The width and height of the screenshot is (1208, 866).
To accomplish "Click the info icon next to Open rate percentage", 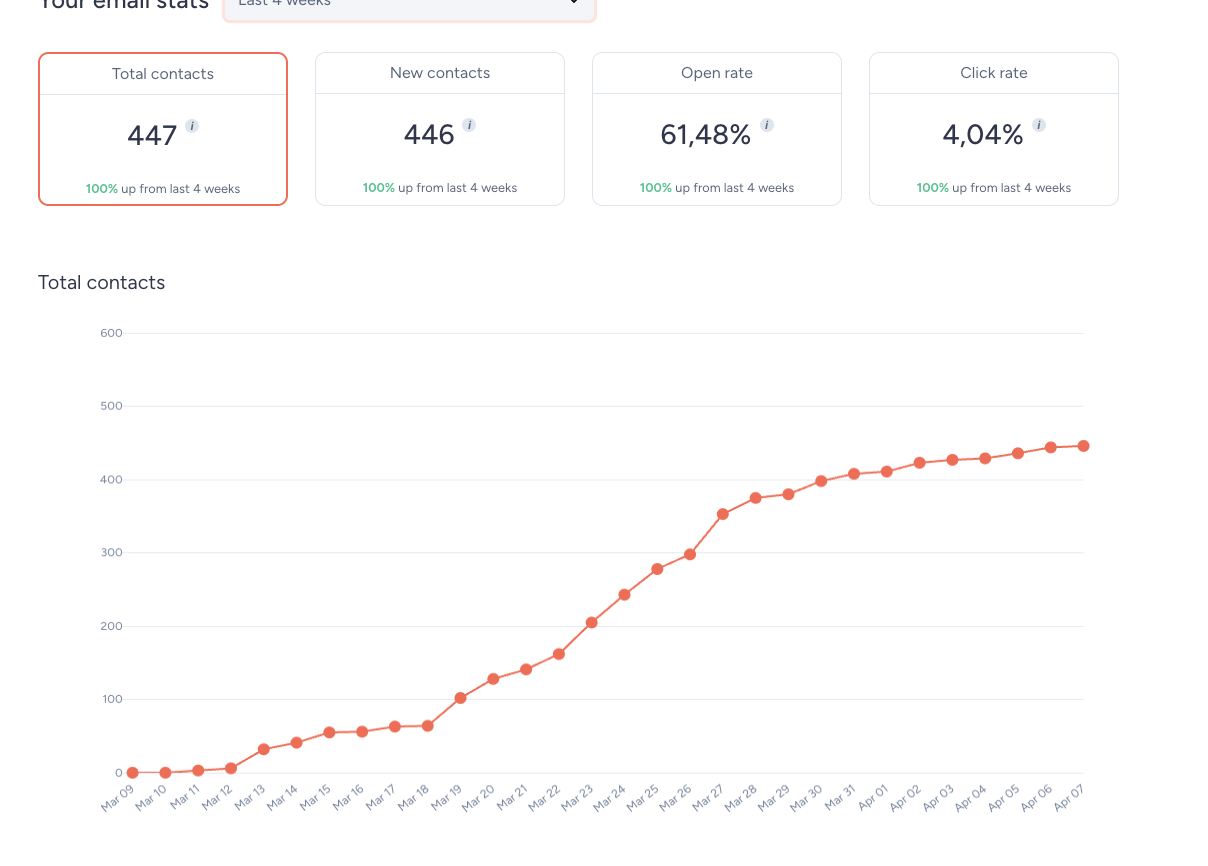I will tap(766, 126).
